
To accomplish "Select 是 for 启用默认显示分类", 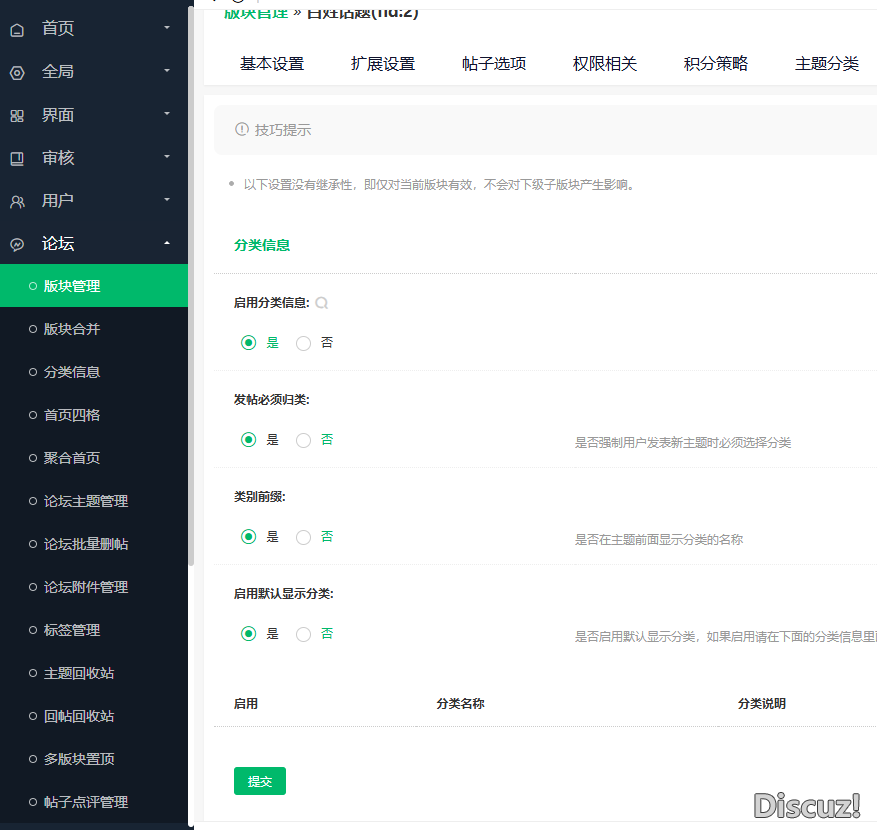I will pyautogui.click(x=248, y=634).
